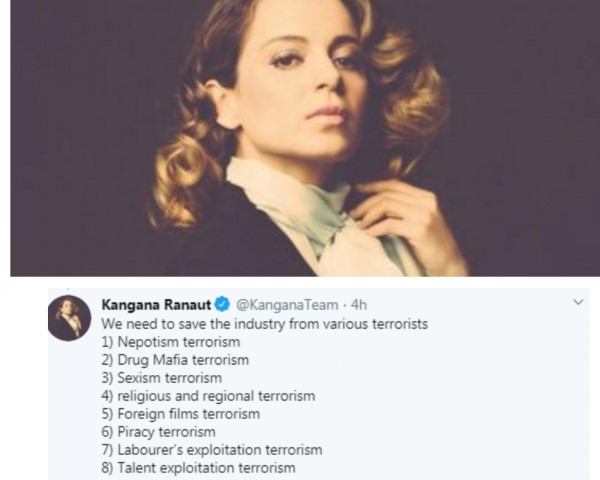Click the number '8)' in the list
Image resolution: width=600 pixels, height=480 pixels.
coord(107,468)
